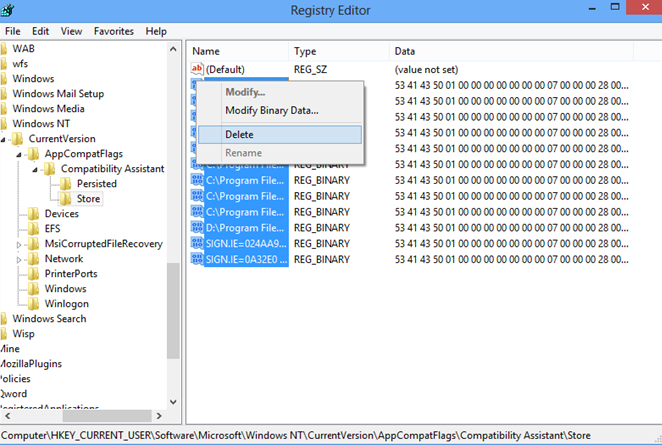Choose Delete from the context menu

[x=240, y=134]
